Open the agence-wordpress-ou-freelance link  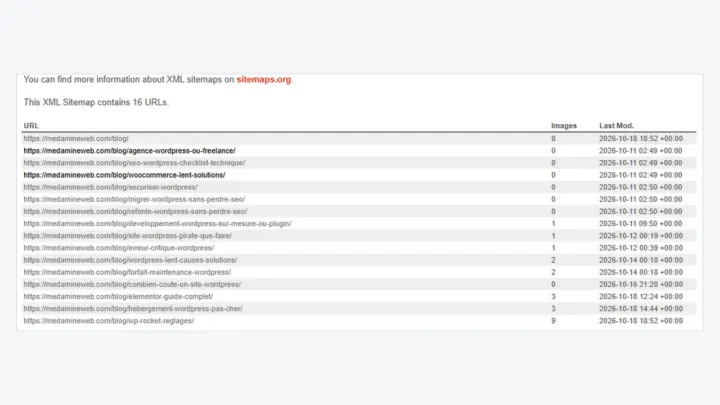coord(129,151)
